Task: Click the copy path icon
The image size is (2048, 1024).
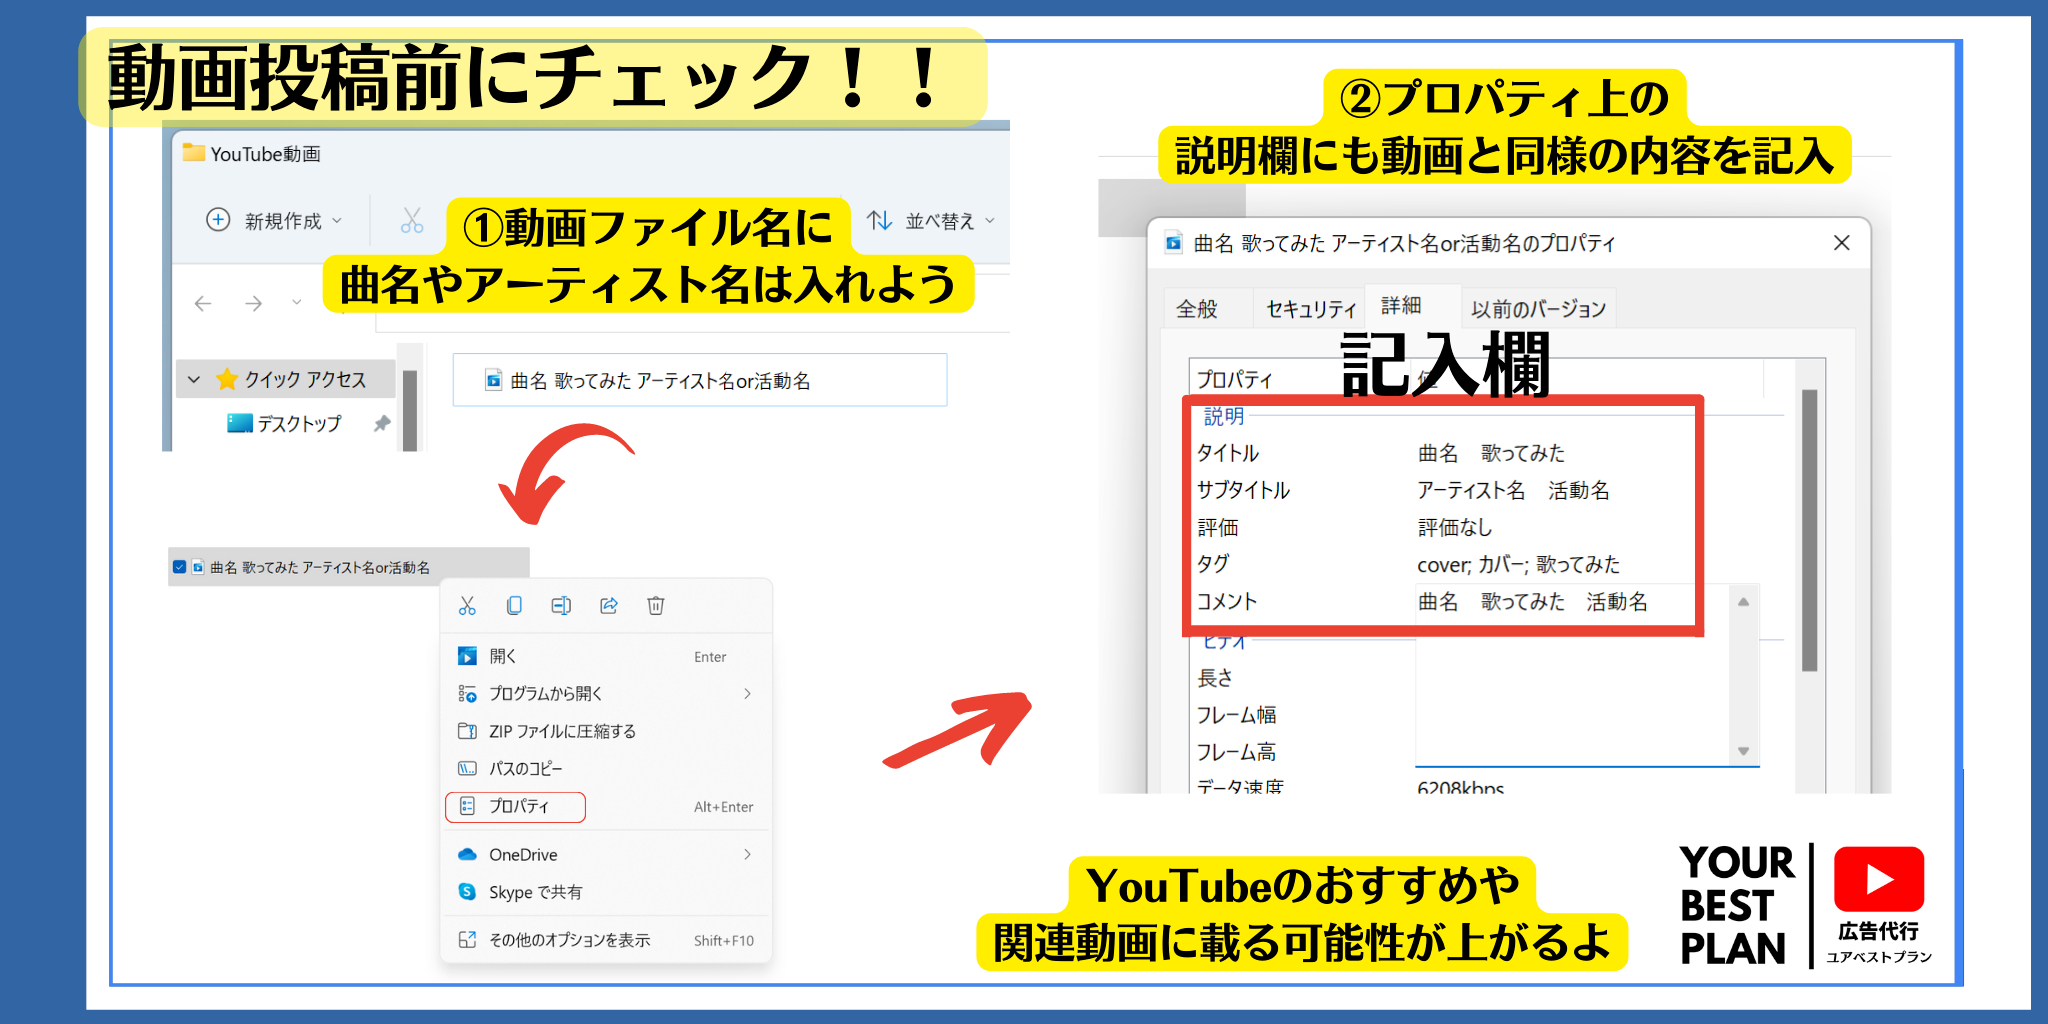Action: point(467,768)
